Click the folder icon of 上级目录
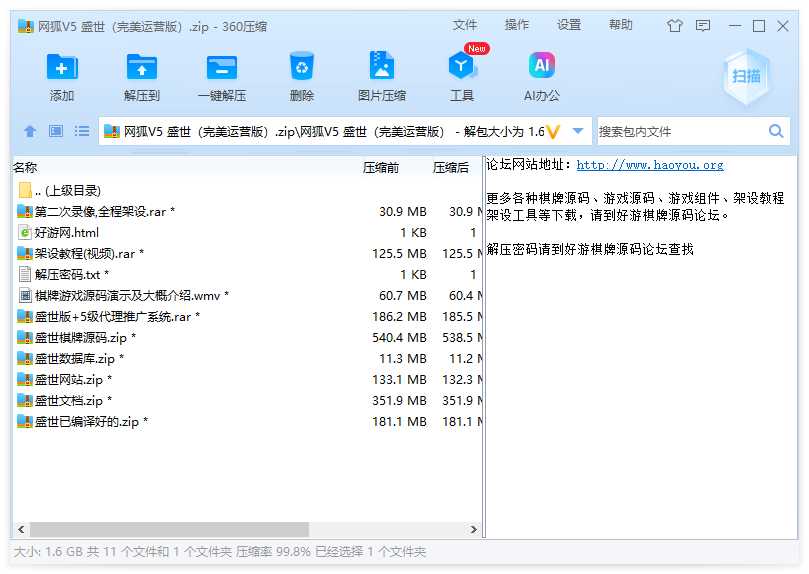This screenshot has width=809, height=574. tap(25, 190)
